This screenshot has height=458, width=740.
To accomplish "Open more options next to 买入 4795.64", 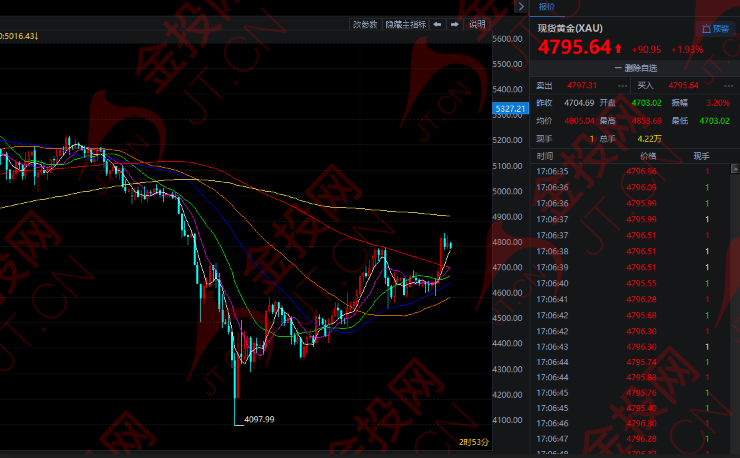I will [x=729, y=85].
